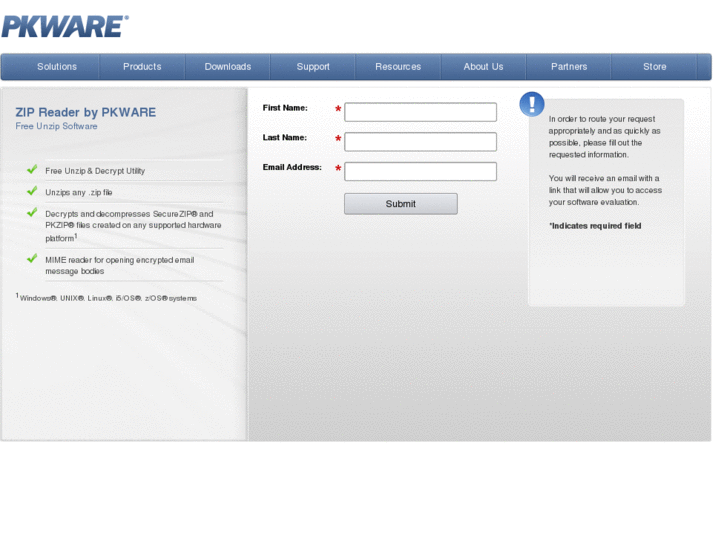The width and height of the screenshot is (727, 545).
Task: Click 'Unzips any .zip file' text
Action: (x=79, y=192)
